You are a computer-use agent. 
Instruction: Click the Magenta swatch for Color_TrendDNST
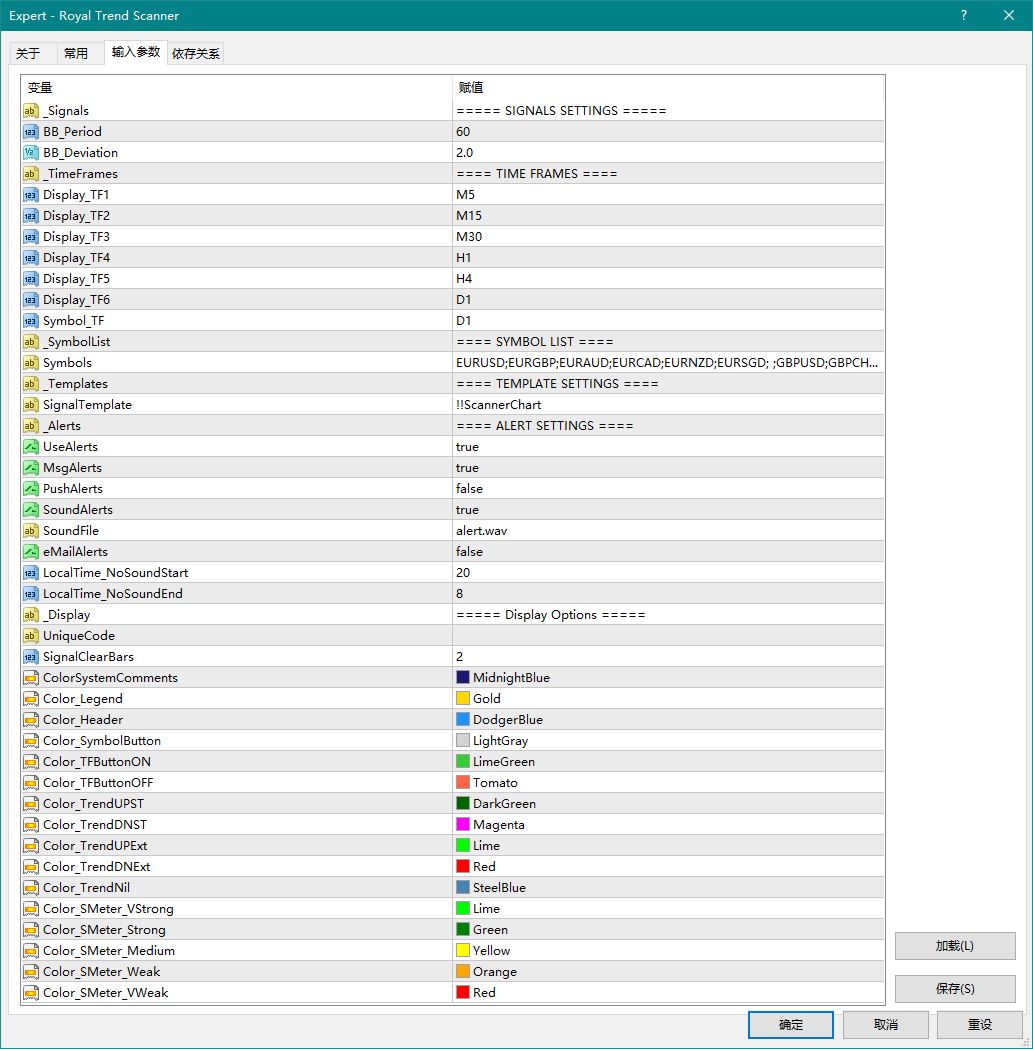463,825
